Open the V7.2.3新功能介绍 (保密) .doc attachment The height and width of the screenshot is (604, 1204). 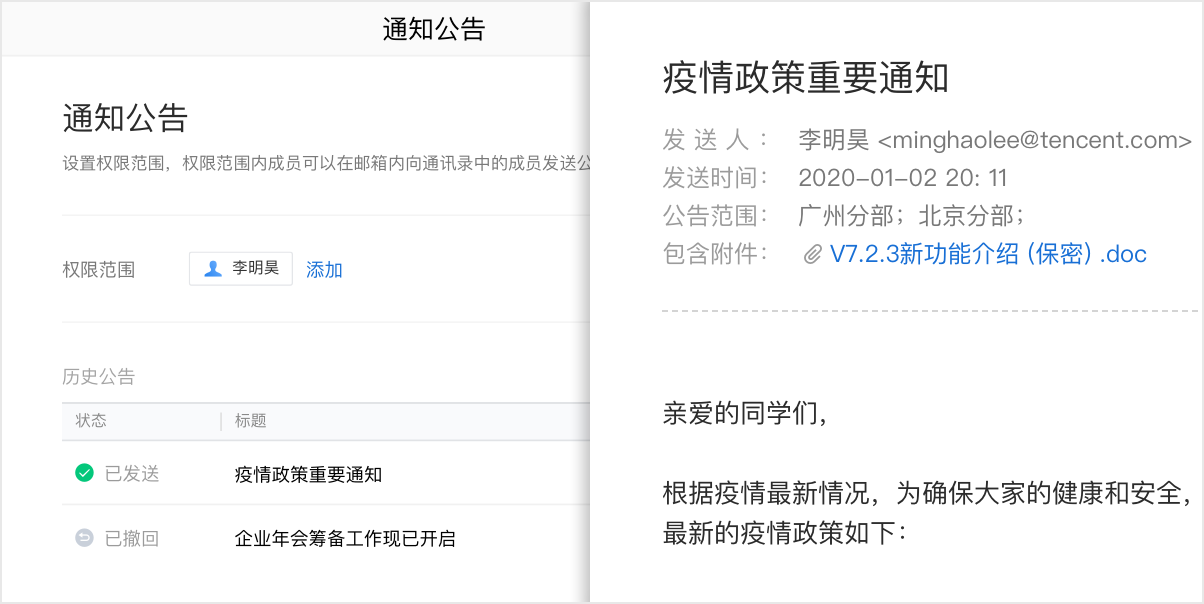(x=988, y=254)
